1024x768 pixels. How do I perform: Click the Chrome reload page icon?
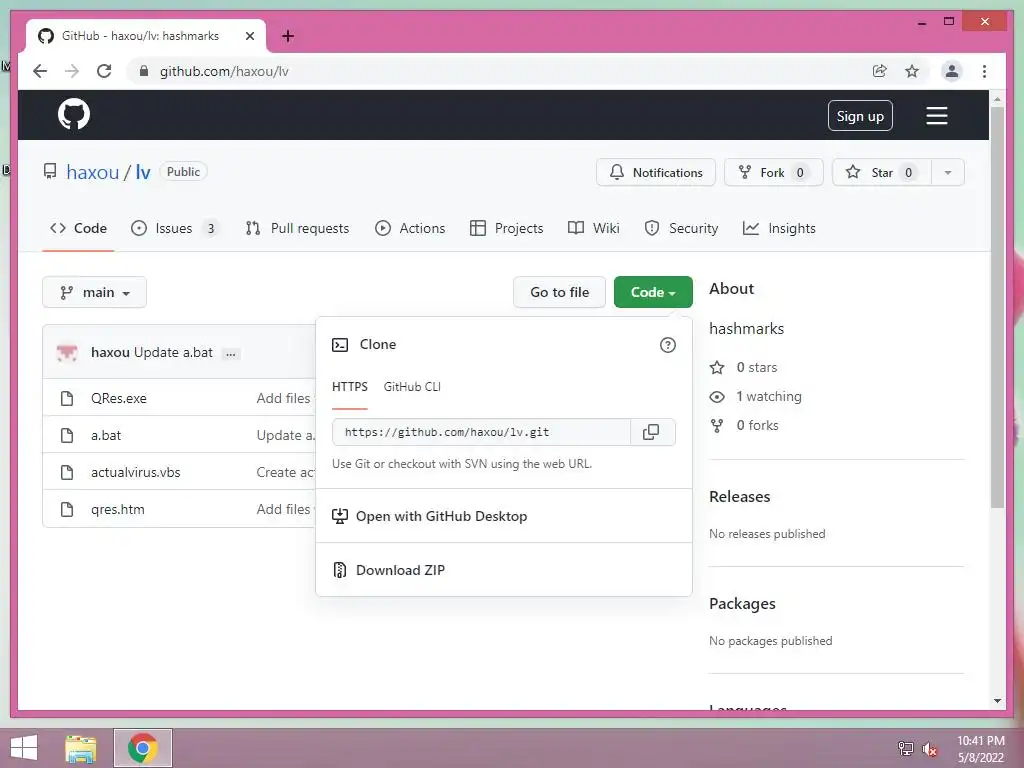point(104,71)
